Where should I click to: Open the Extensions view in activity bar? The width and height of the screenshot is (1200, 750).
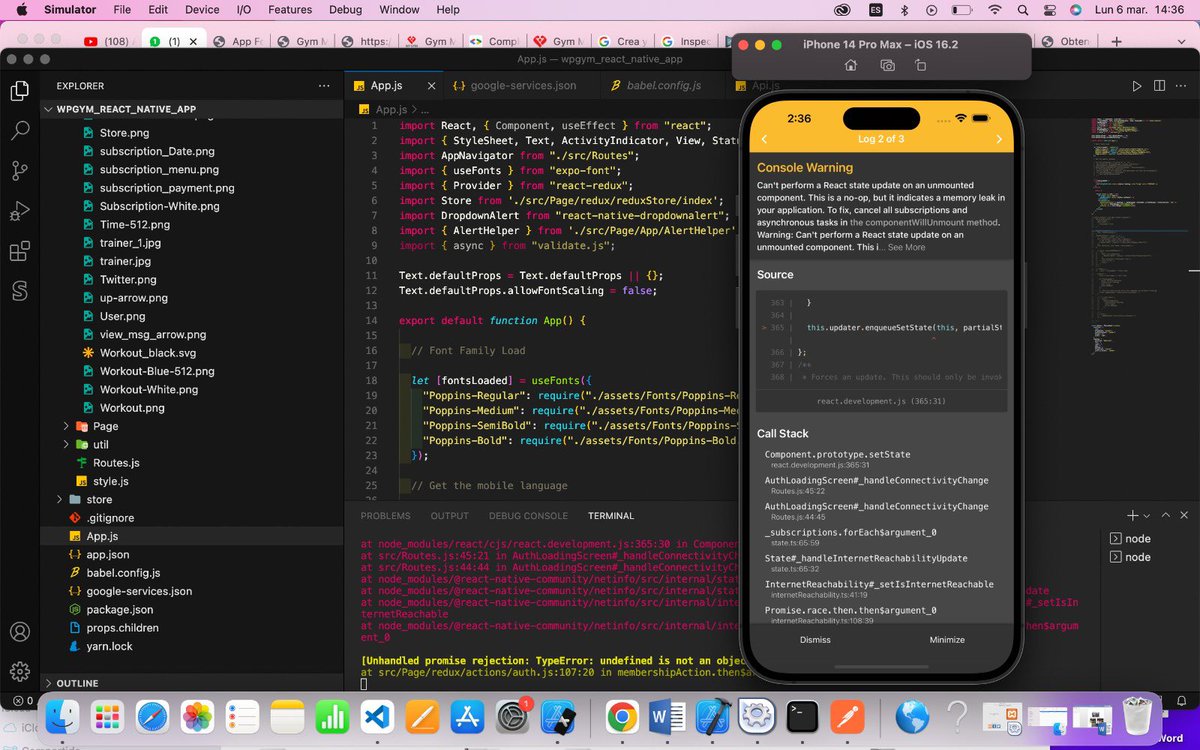pyautogui.click(x=19, y=252)
